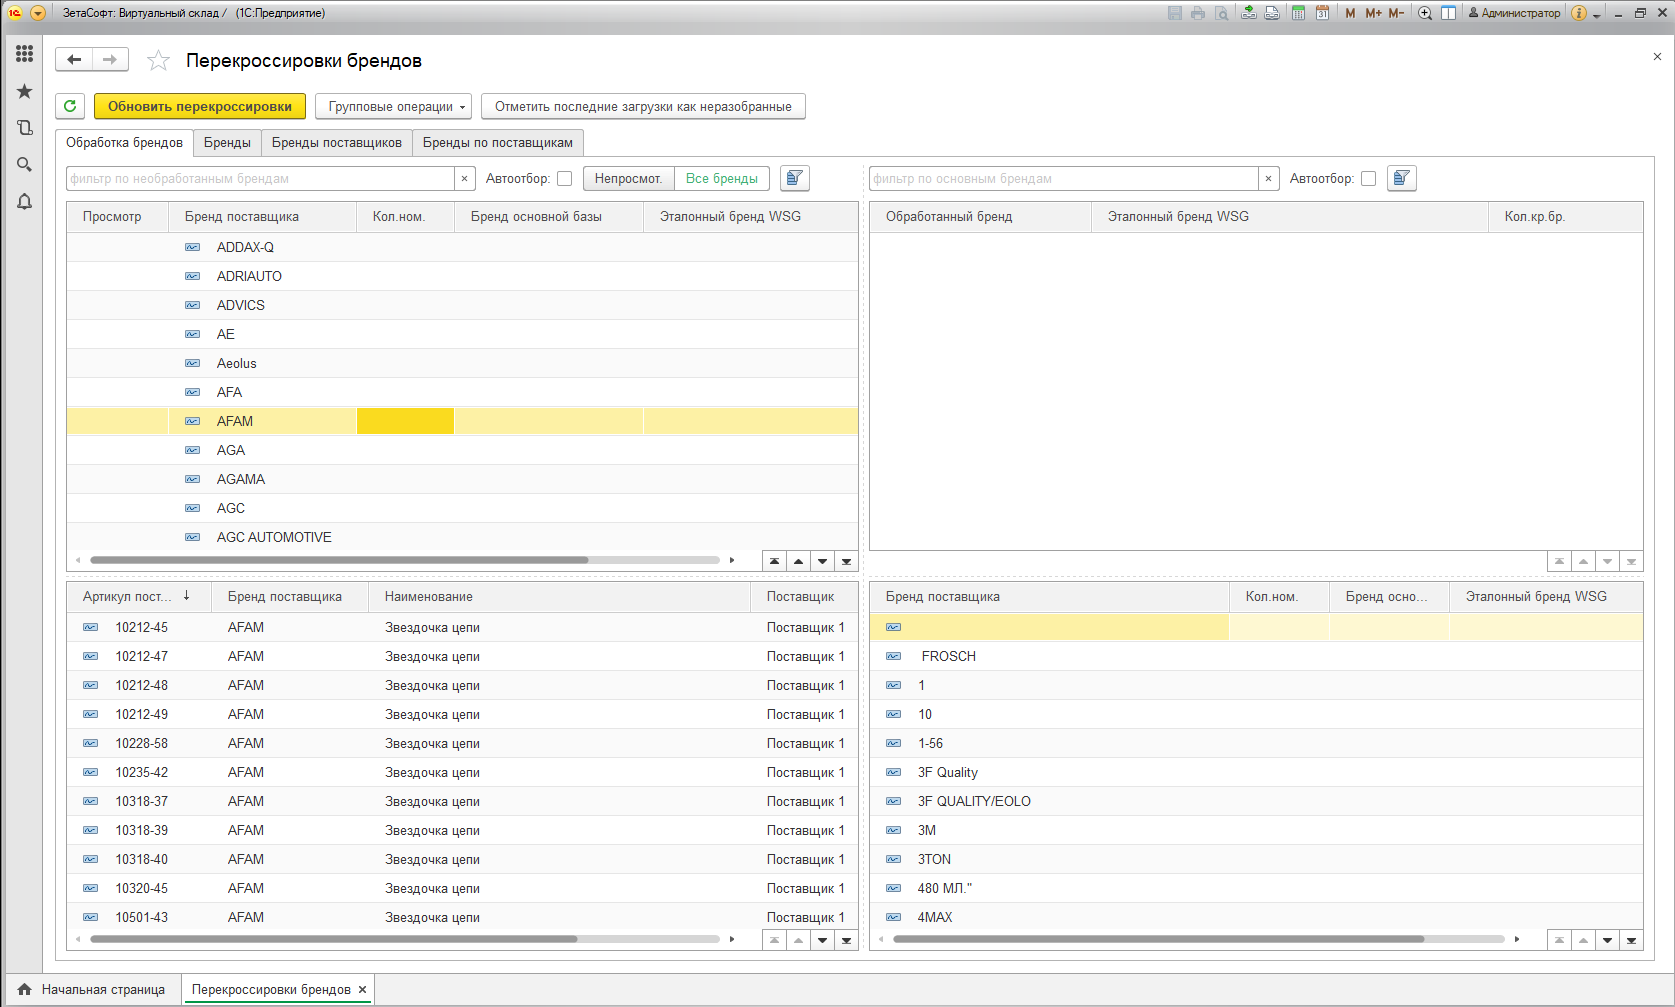Open Favorites star in the left sidebar

(25, 91)
